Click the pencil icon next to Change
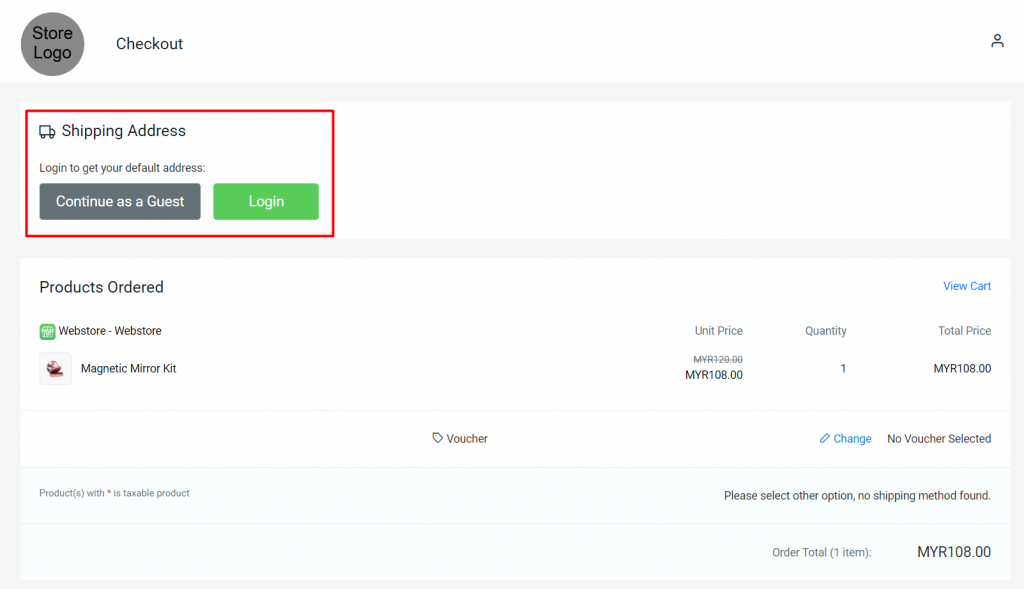This screenshot has height=589, width=1024. point(824,438)
